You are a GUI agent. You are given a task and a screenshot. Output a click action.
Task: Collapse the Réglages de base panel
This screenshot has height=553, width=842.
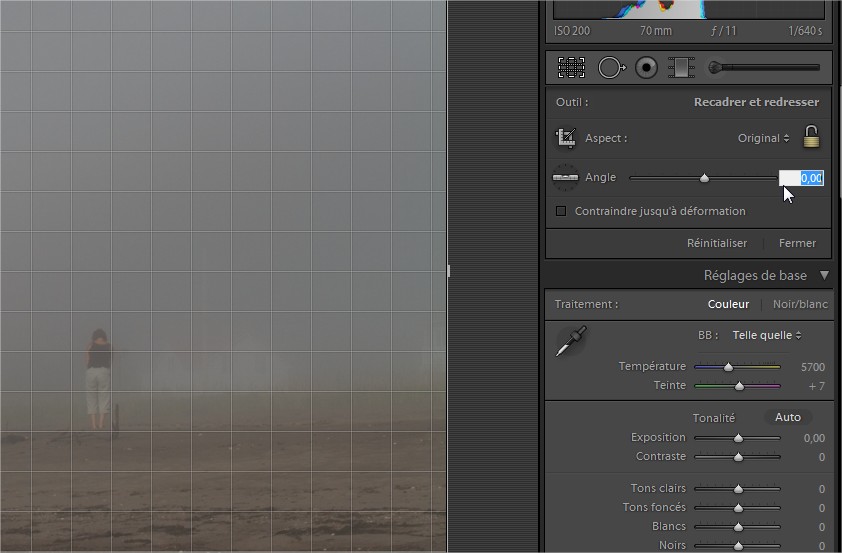click(824, 275)
